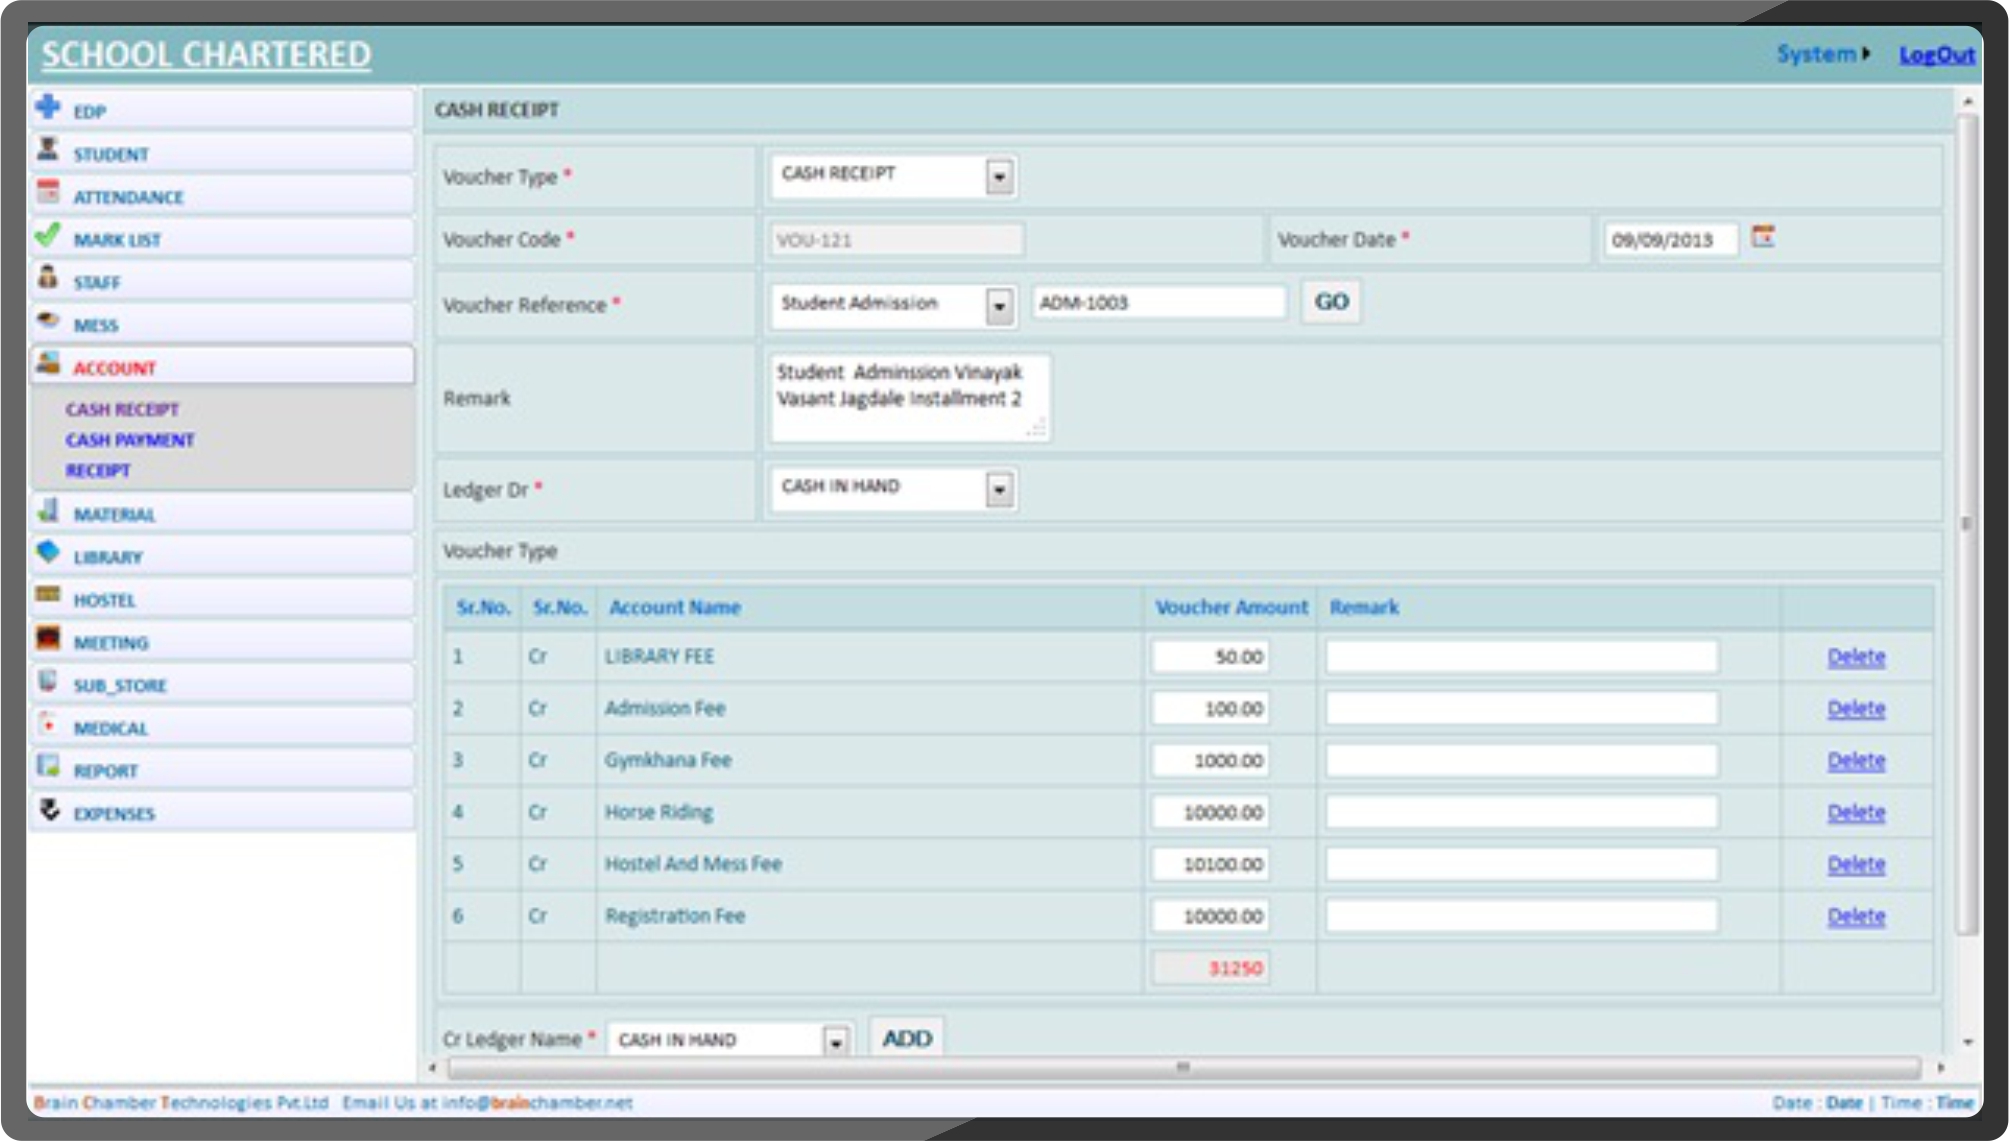Screen dimensions: 2009x1141
Task: Click the Horse Riding account name
Action: pyautogui.click(x=659, y=812)
